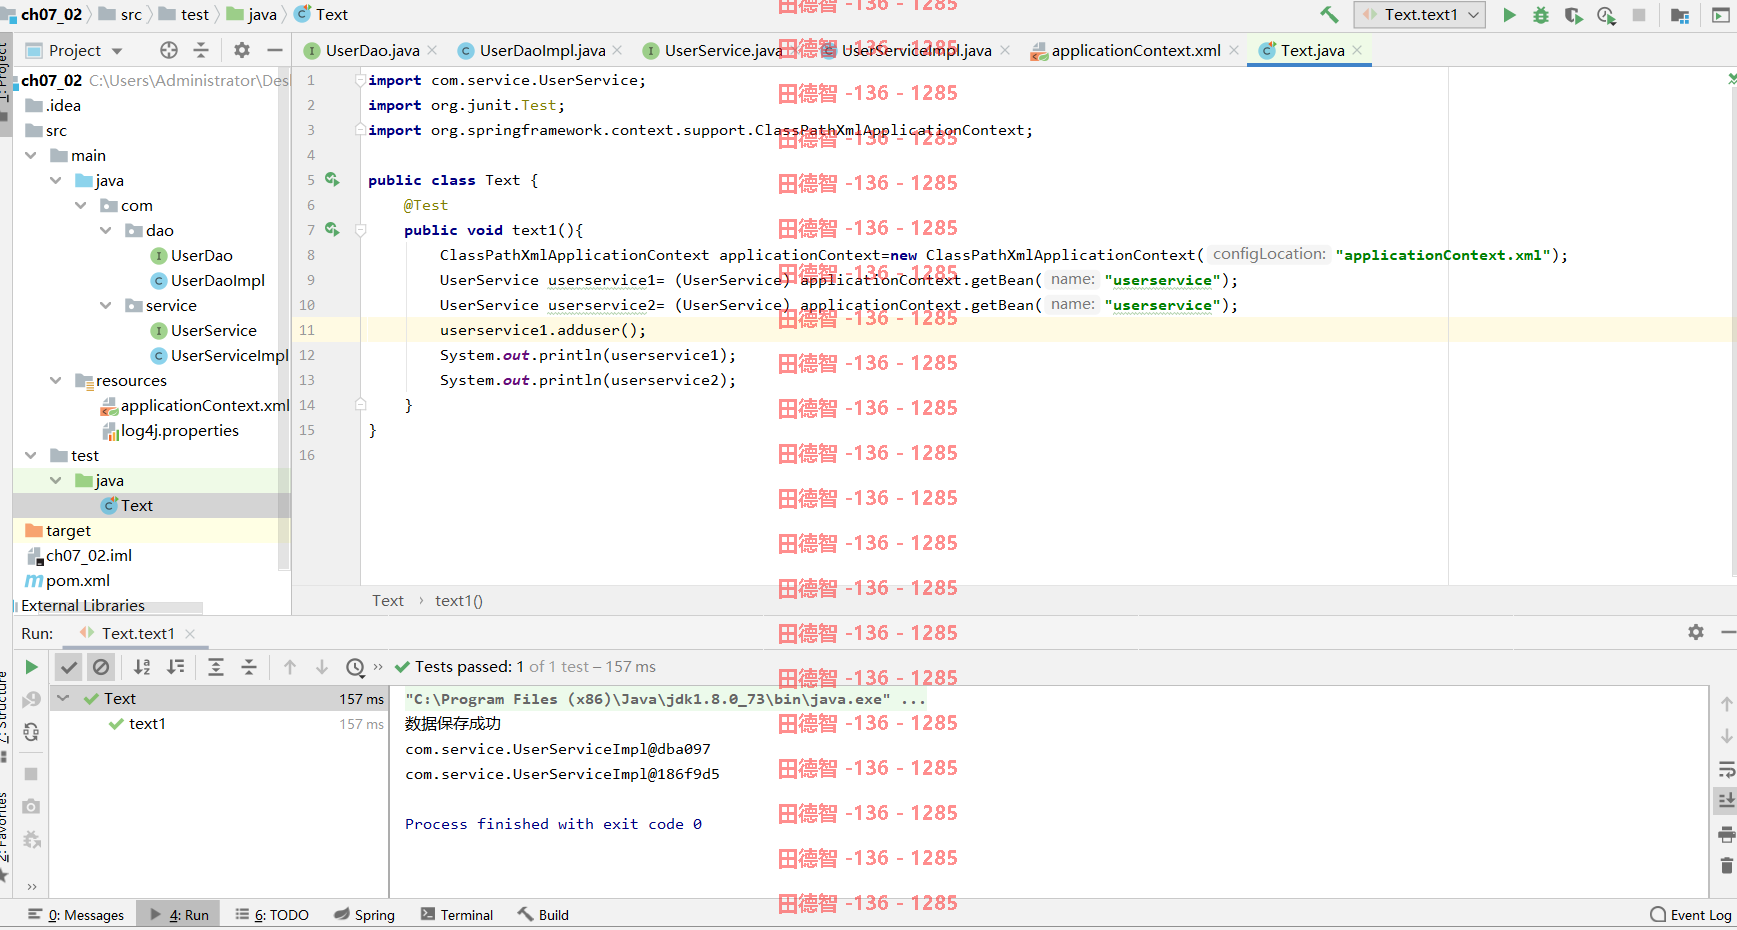Toggle soft-wrap in console output

1726,770
